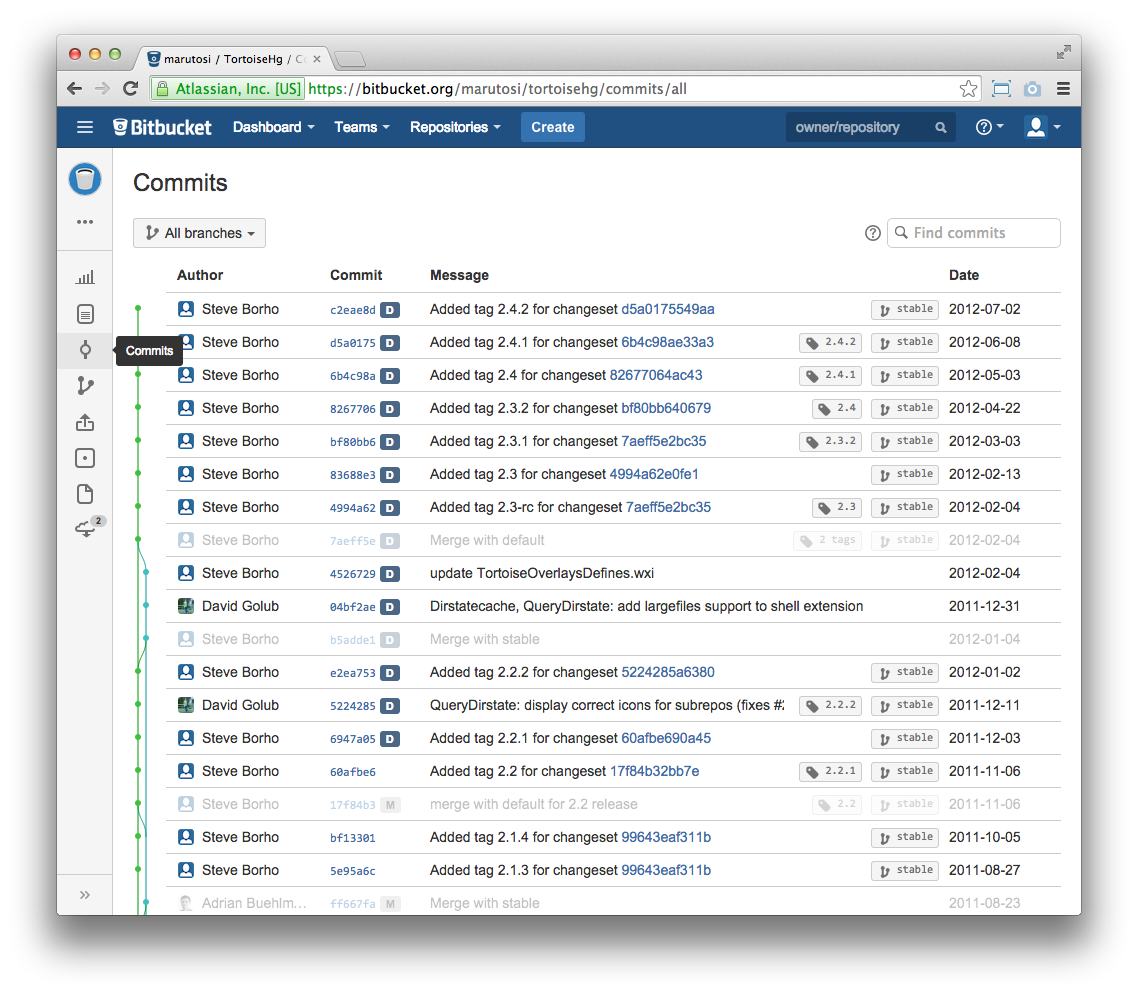Image resolution: width=1138 pixels, height=994 pixels.
Task: Click the magnifier icon in the owner/repository search
Action: click(941, 128)
